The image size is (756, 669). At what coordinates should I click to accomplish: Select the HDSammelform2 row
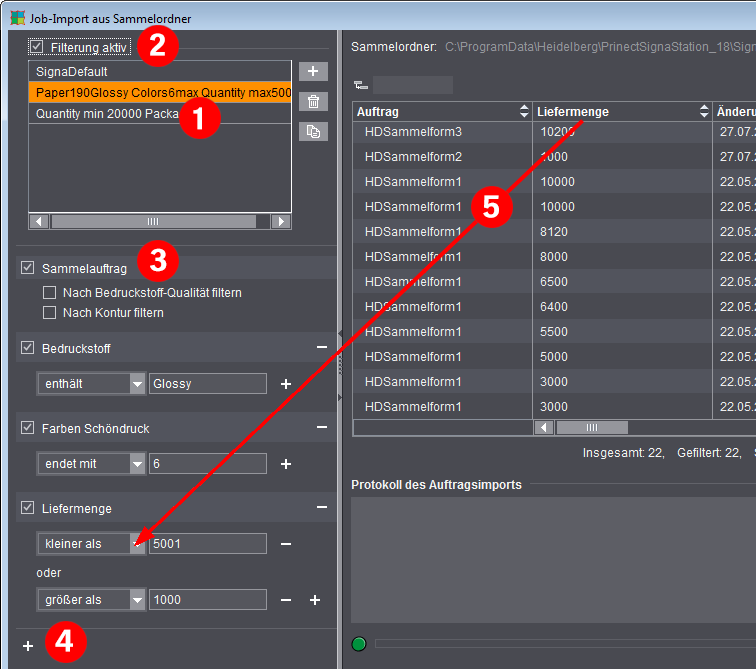point(554,157)
